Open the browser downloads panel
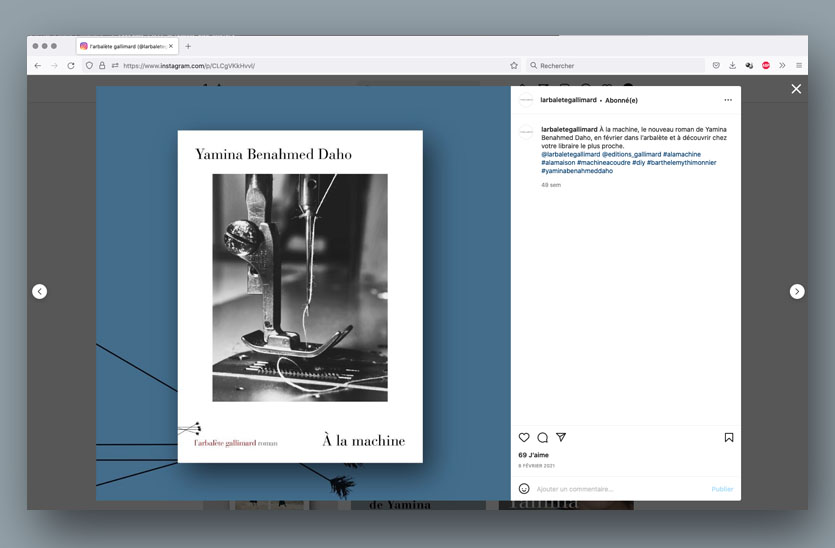Viewport: 835px width, 548px height. click(732, 66)
